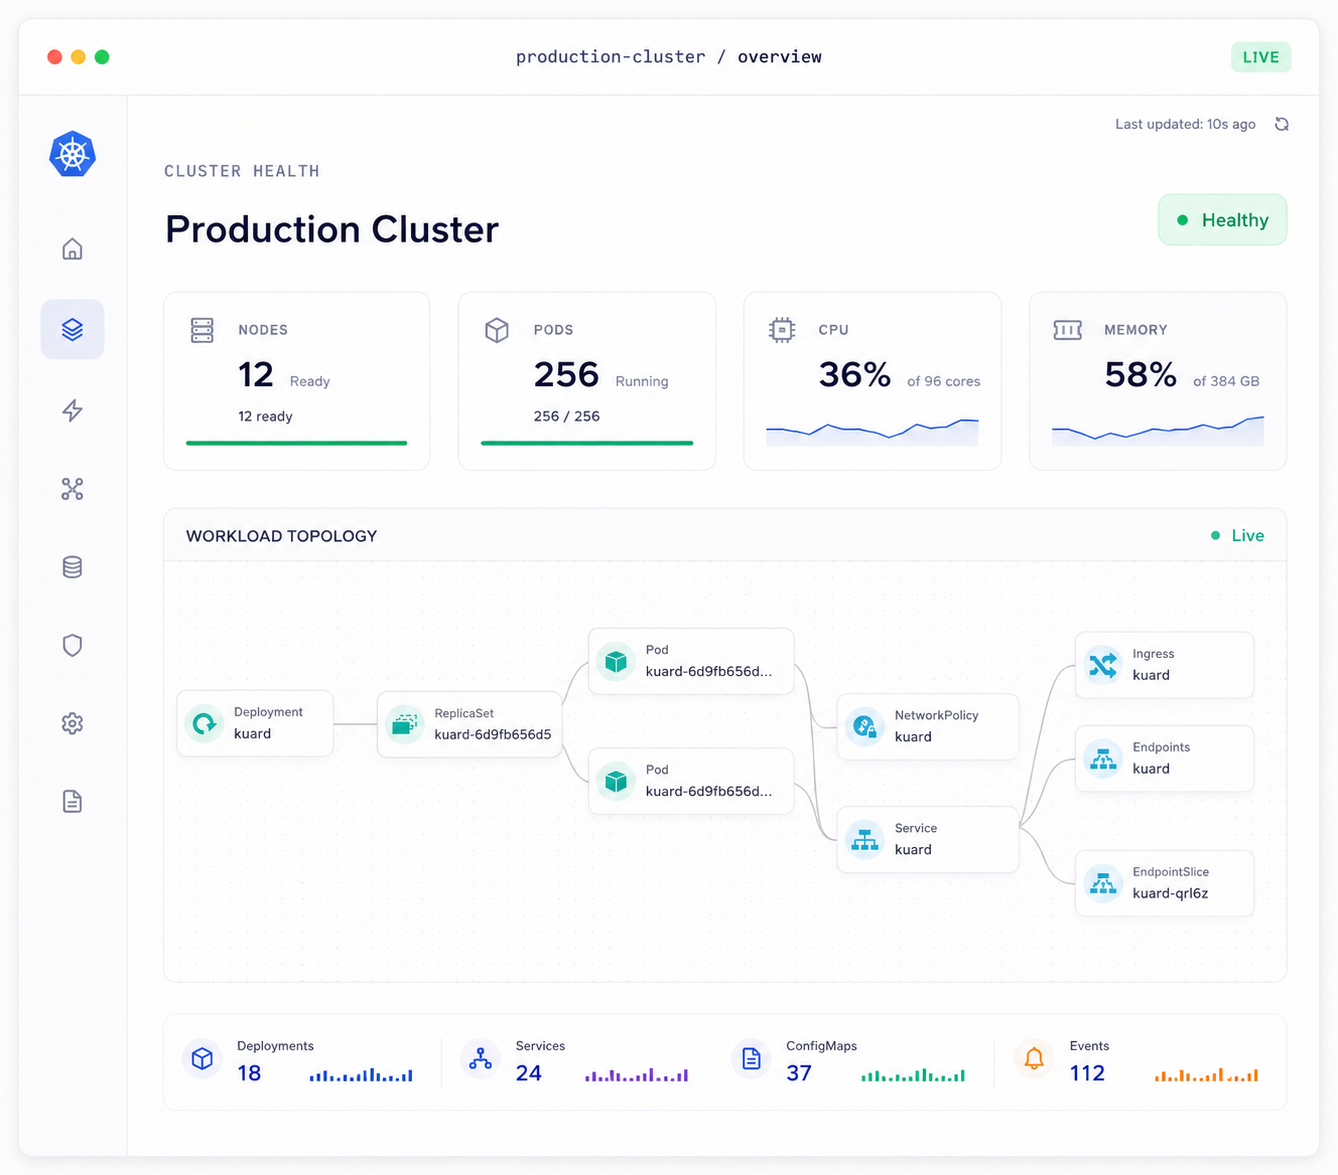This screenshot has width=1338, height=1175.
Task: Open the gear settings sidebar icon
Action: (x=72, y=723)
